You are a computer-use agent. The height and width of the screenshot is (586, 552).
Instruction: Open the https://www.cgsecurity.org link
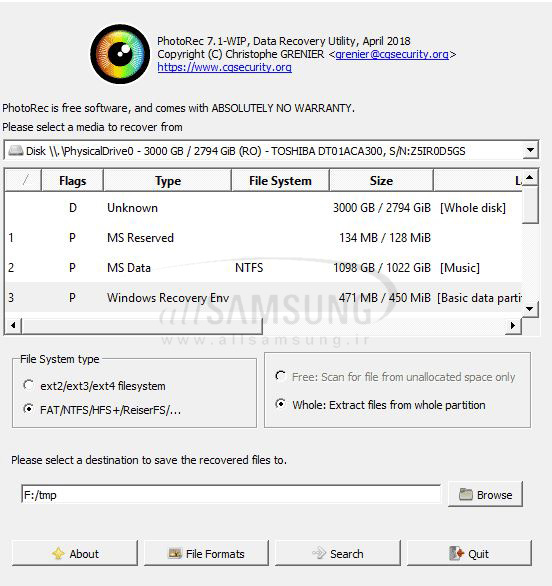[225, 67]
